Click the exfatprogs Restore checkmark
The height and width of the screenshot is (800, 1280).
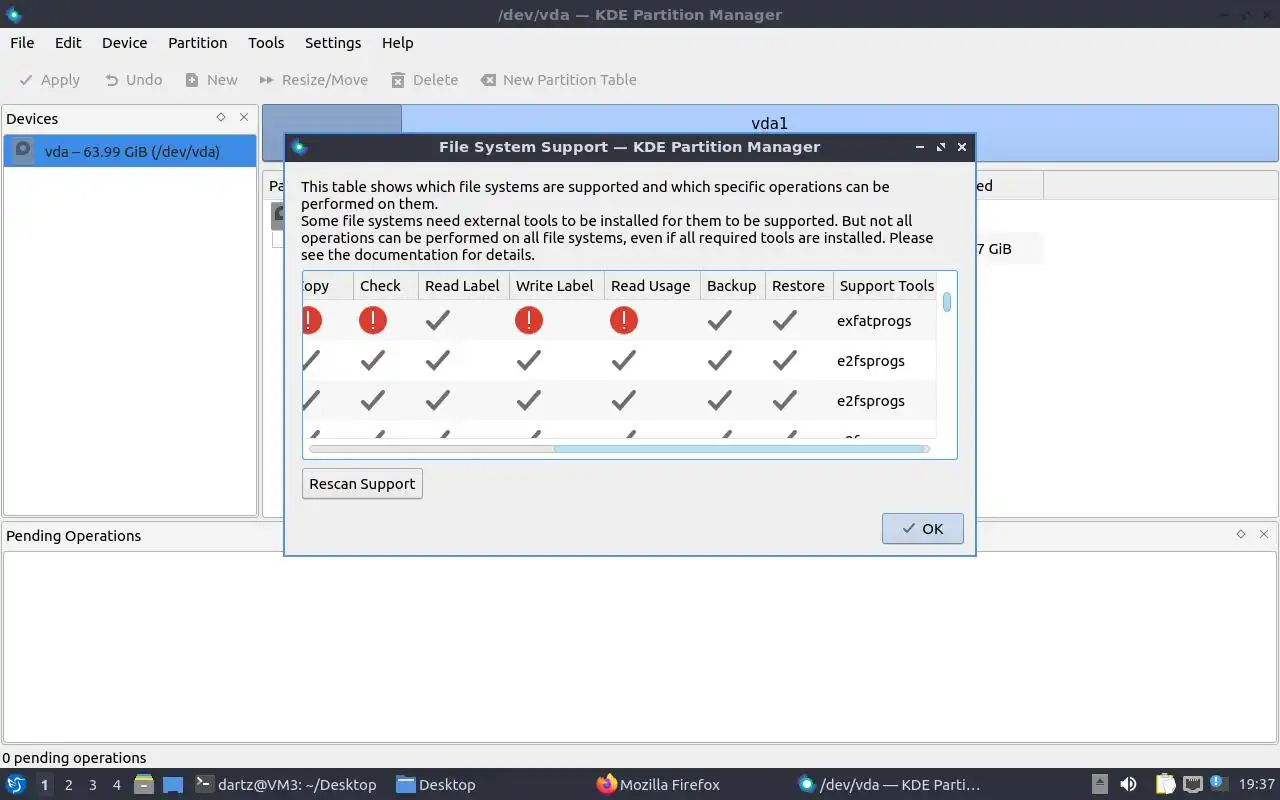[785, 320]
